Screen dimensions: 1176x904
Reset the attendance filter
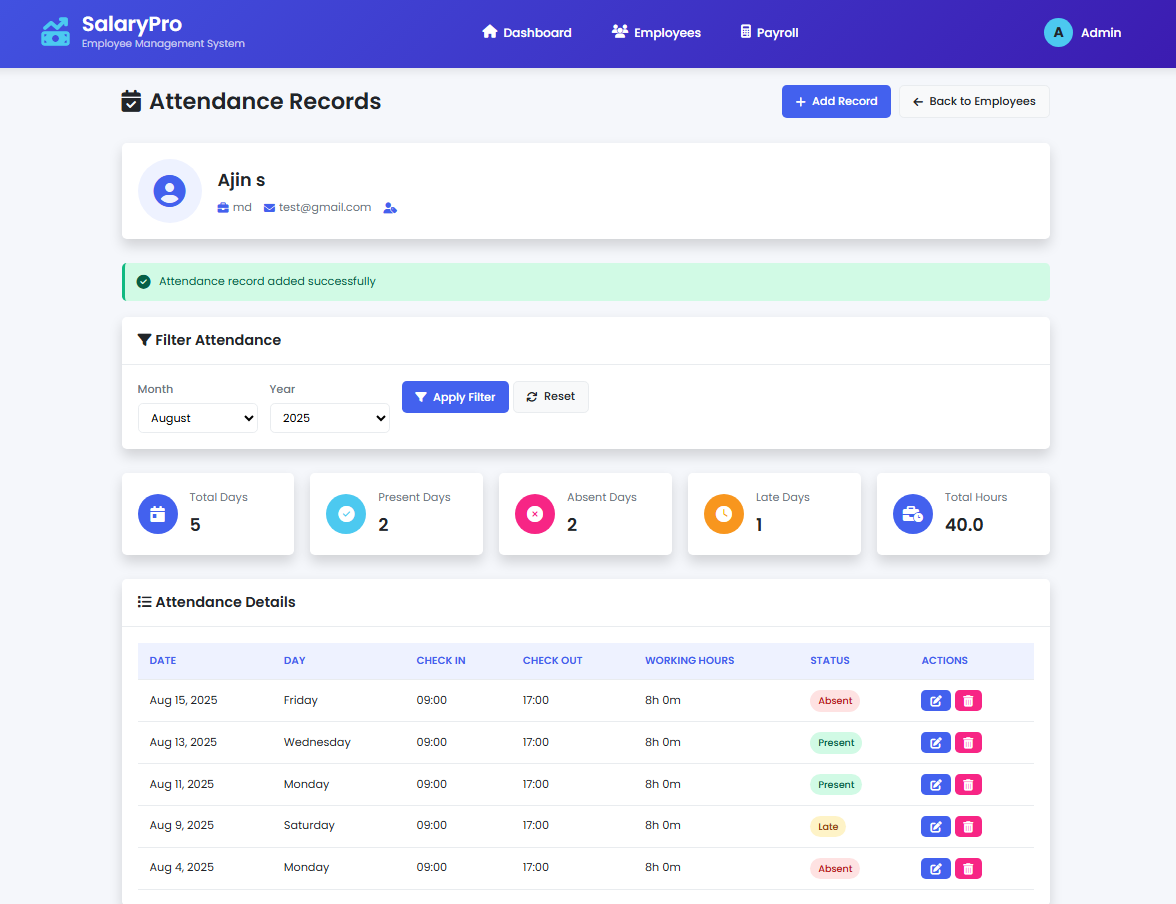click(x=551, y=397)
